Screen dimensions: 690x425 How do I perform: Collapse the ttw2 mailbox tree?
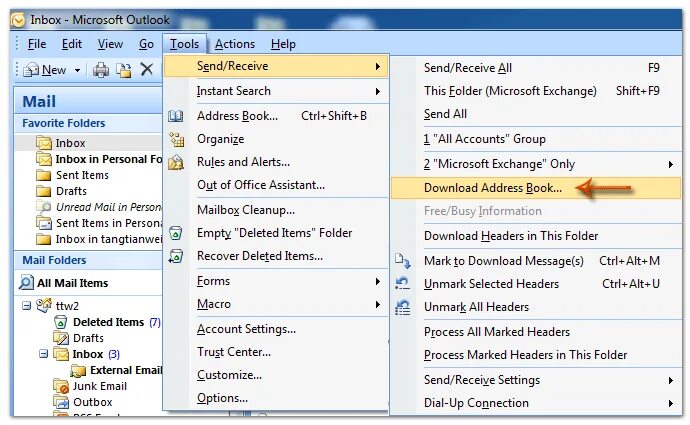26,305
